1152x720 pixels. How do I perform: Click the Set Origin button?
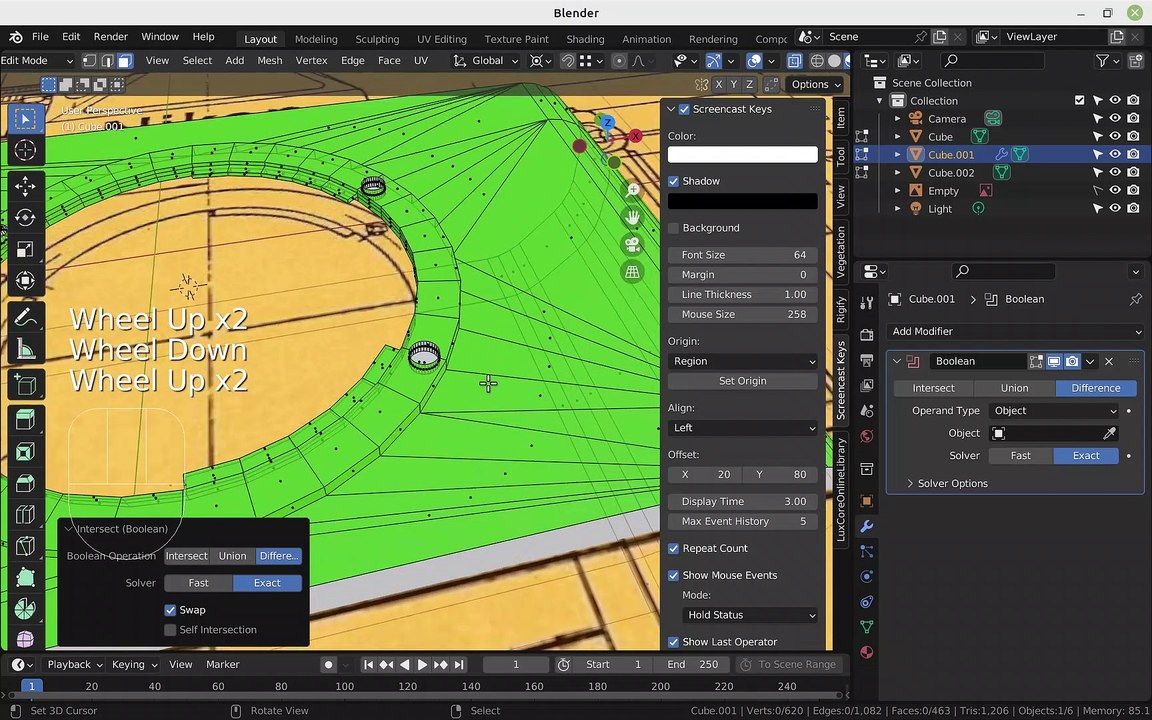(742, 381)
